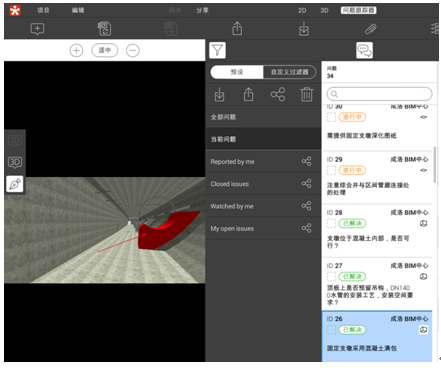The height and width of the screenshot is (368, 441).
Task: Click the share icon beside the trash can
Action: click(278, 95)
